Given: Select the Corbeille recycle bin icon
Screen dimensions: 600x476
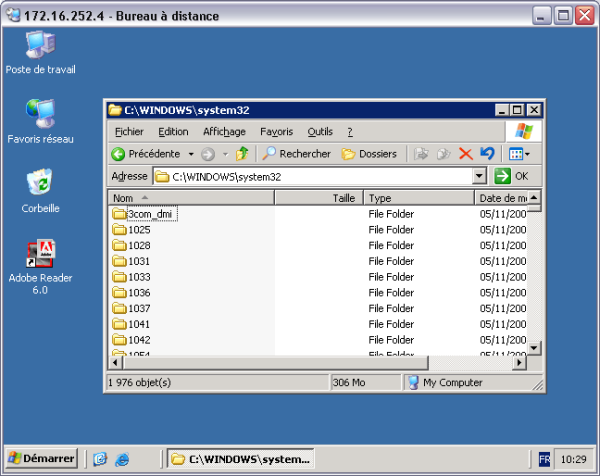Looking at the screenshot, I should (x=40, y=183).
